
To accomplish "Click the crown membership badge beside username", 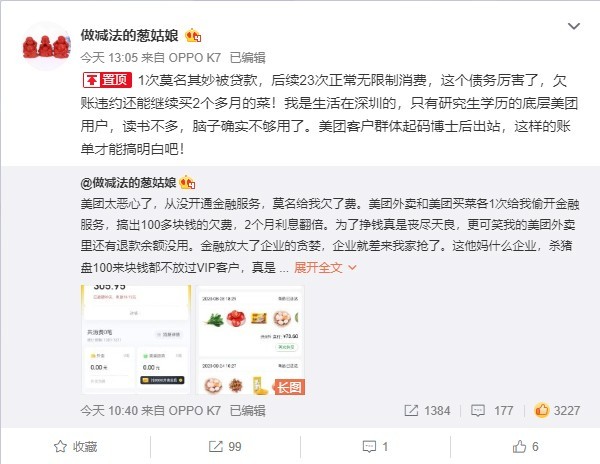I will (193, 36).
